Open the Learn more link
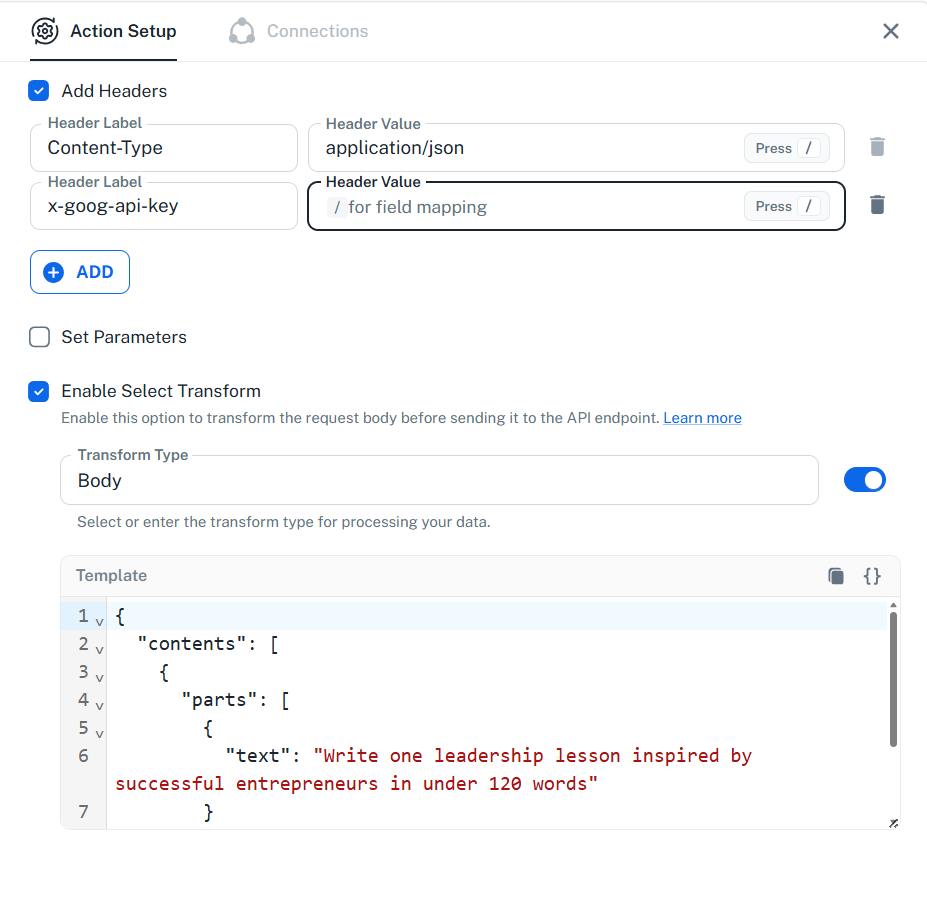Screen dimensions: 927x900 pyautogui.click(x=702, y=418)
